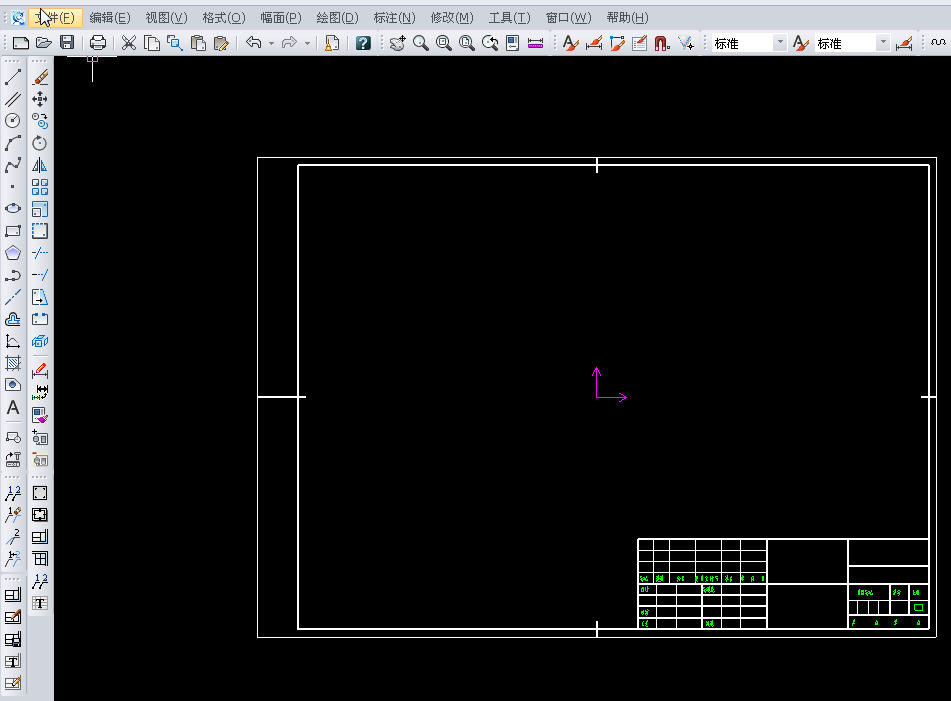
Task: Select the Line drawing tool
Action: 13,77
